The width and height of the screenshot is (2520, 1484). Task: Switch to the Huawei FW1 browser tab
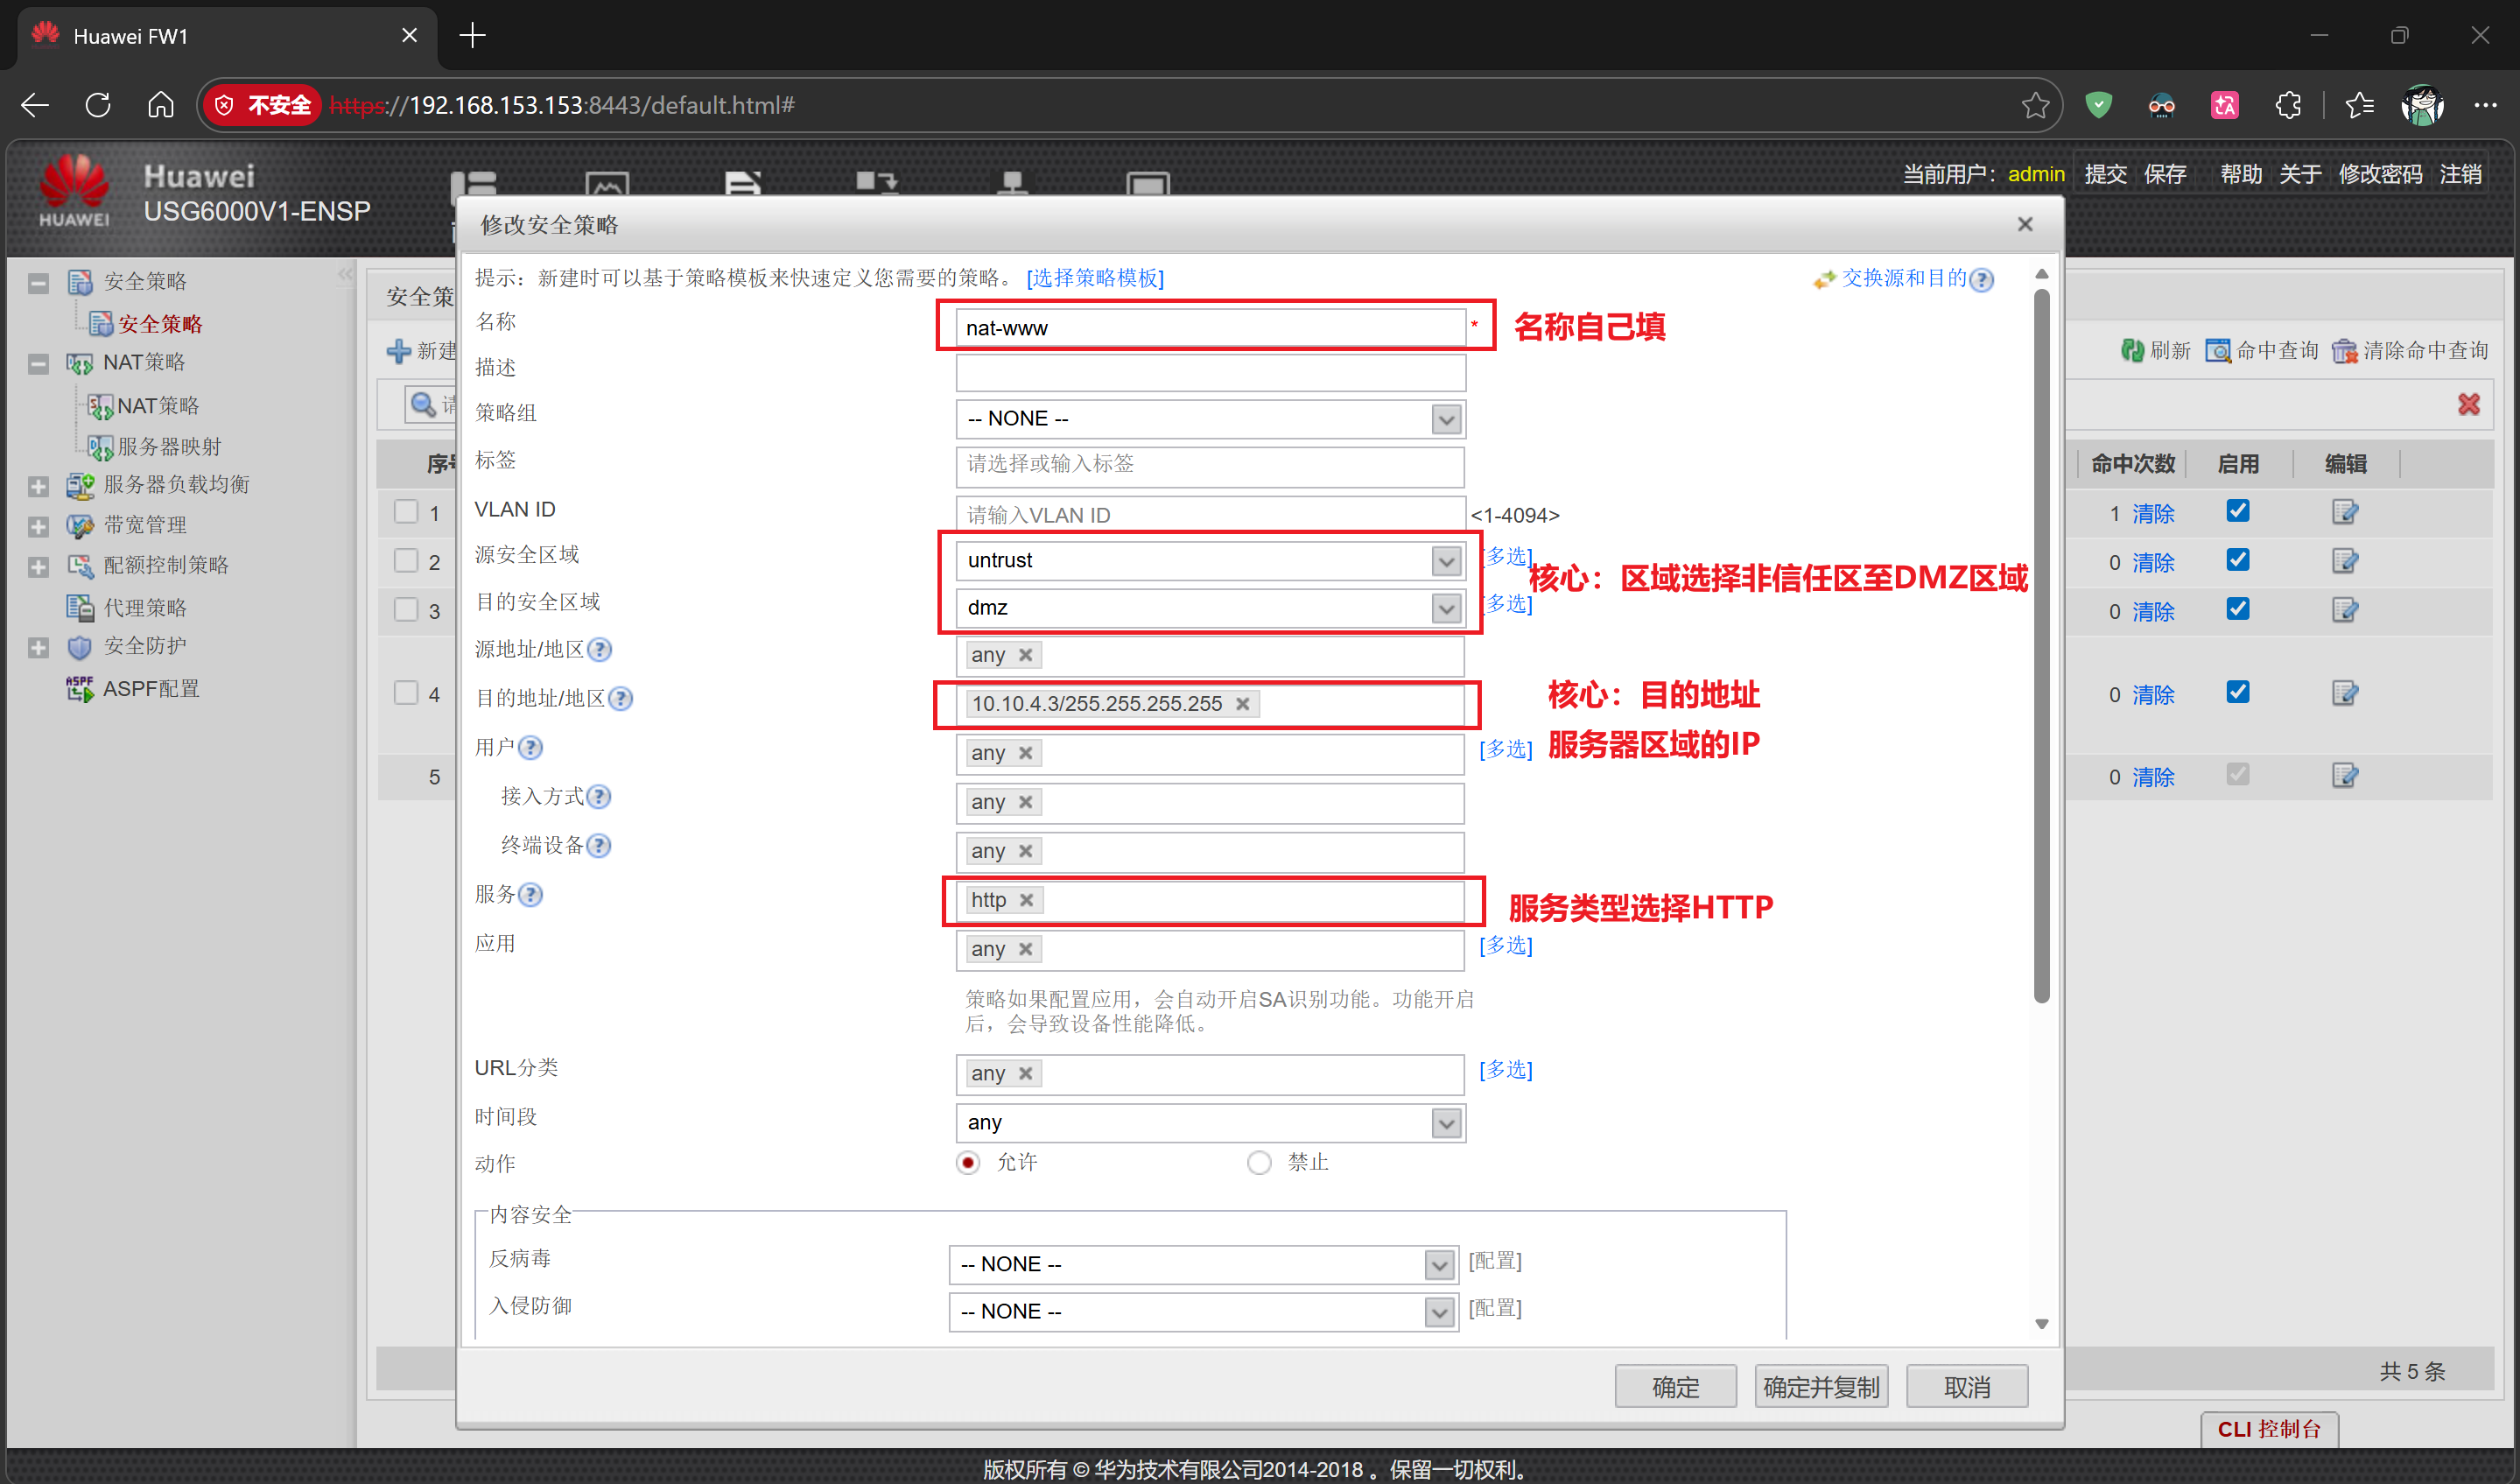point(130,36)
